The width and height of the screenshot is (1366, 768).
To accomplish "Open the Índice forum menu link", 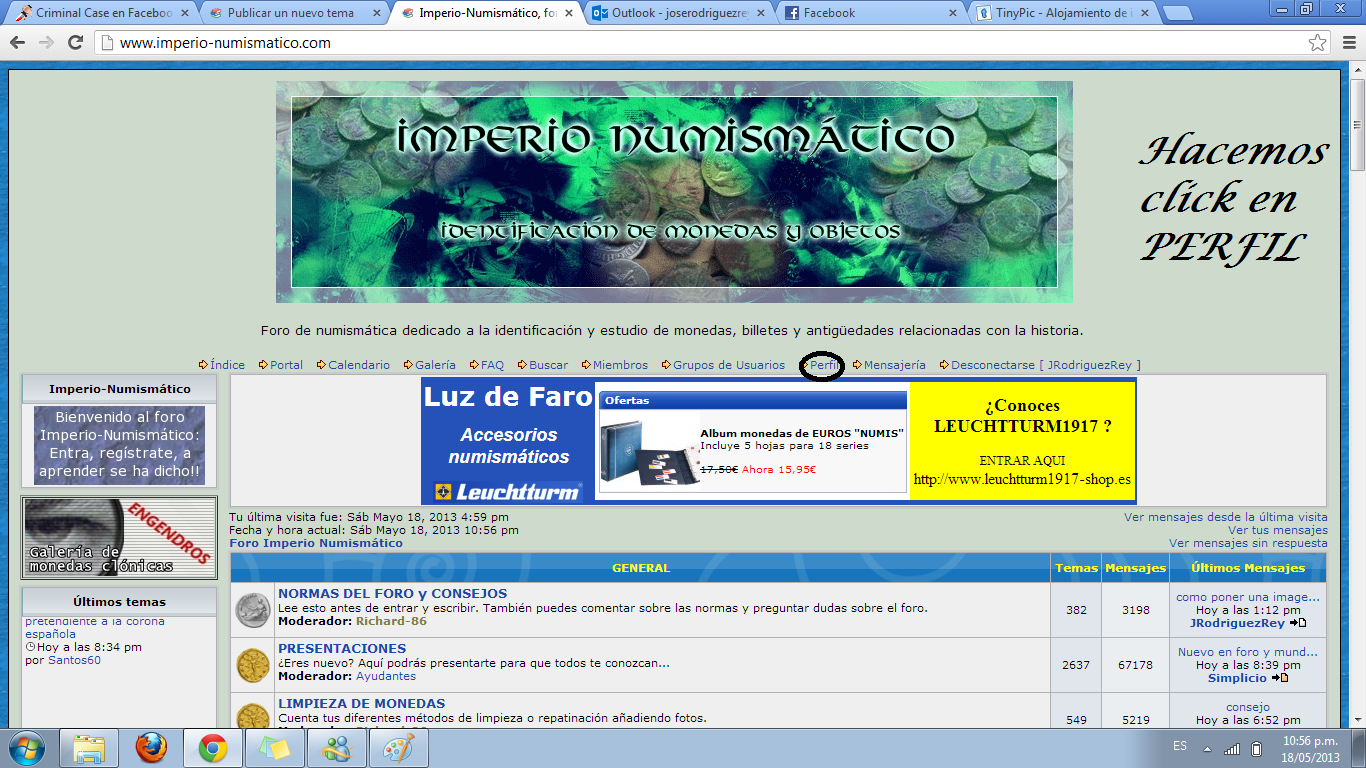I will [227, 365].
